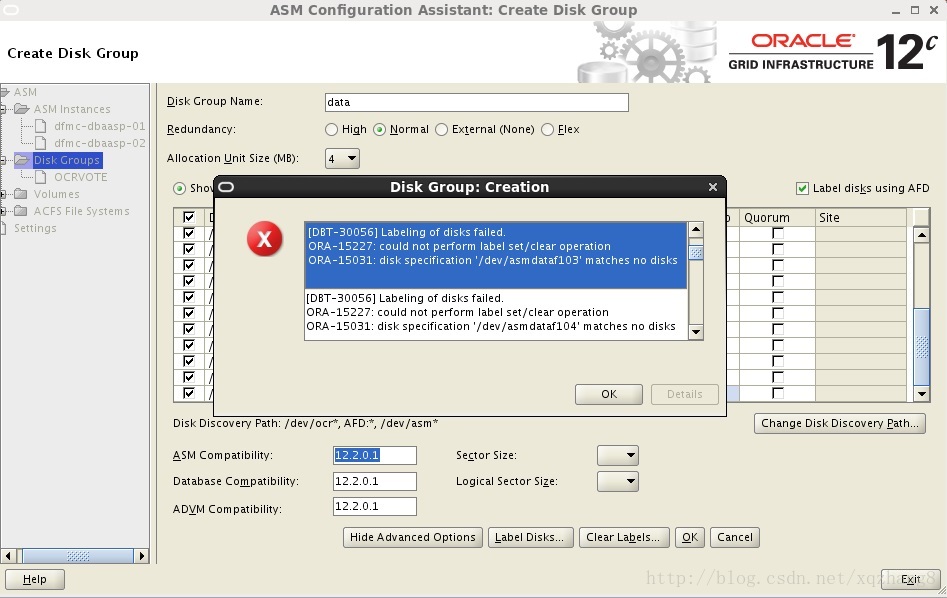Check the Quorum box in the last disk row
The width and height of the screenshot is (947, 598).
778,393
